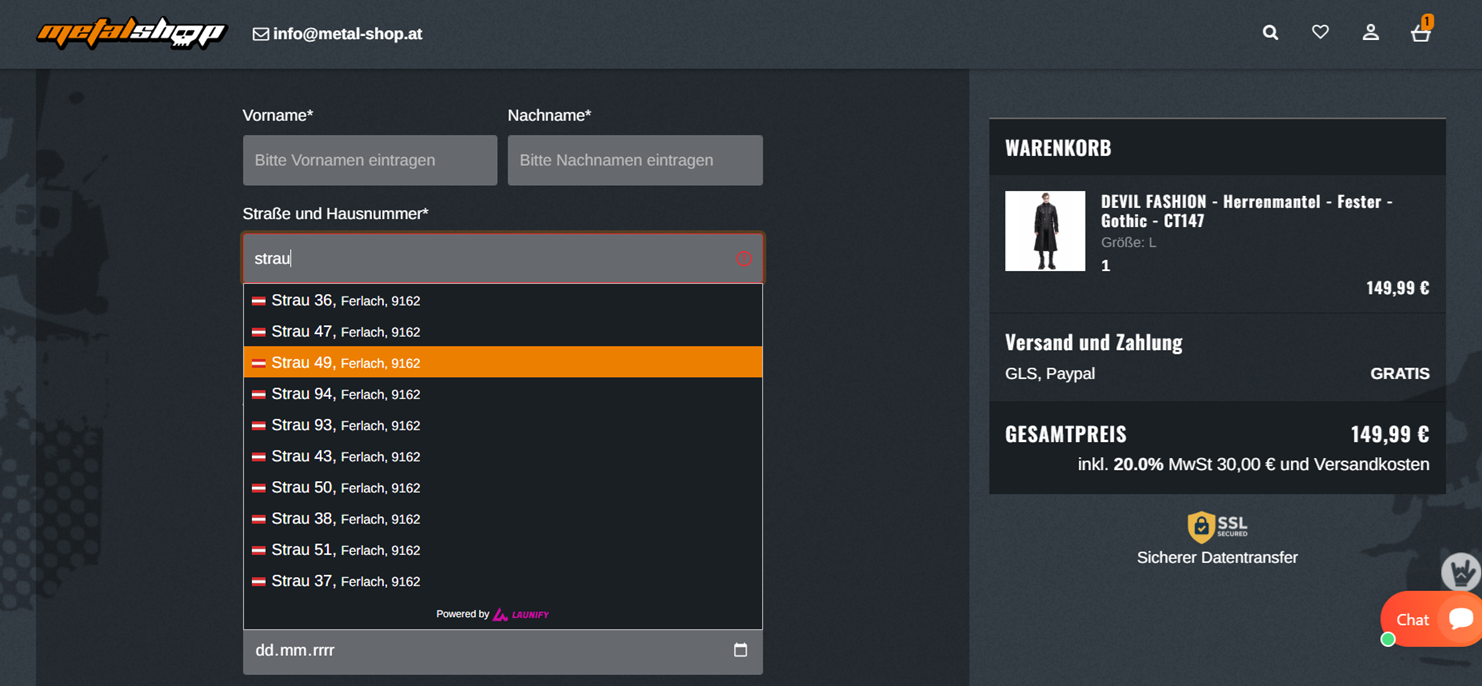
Task: Click the info@metal-shop.at email link
Action: [347, 34]
